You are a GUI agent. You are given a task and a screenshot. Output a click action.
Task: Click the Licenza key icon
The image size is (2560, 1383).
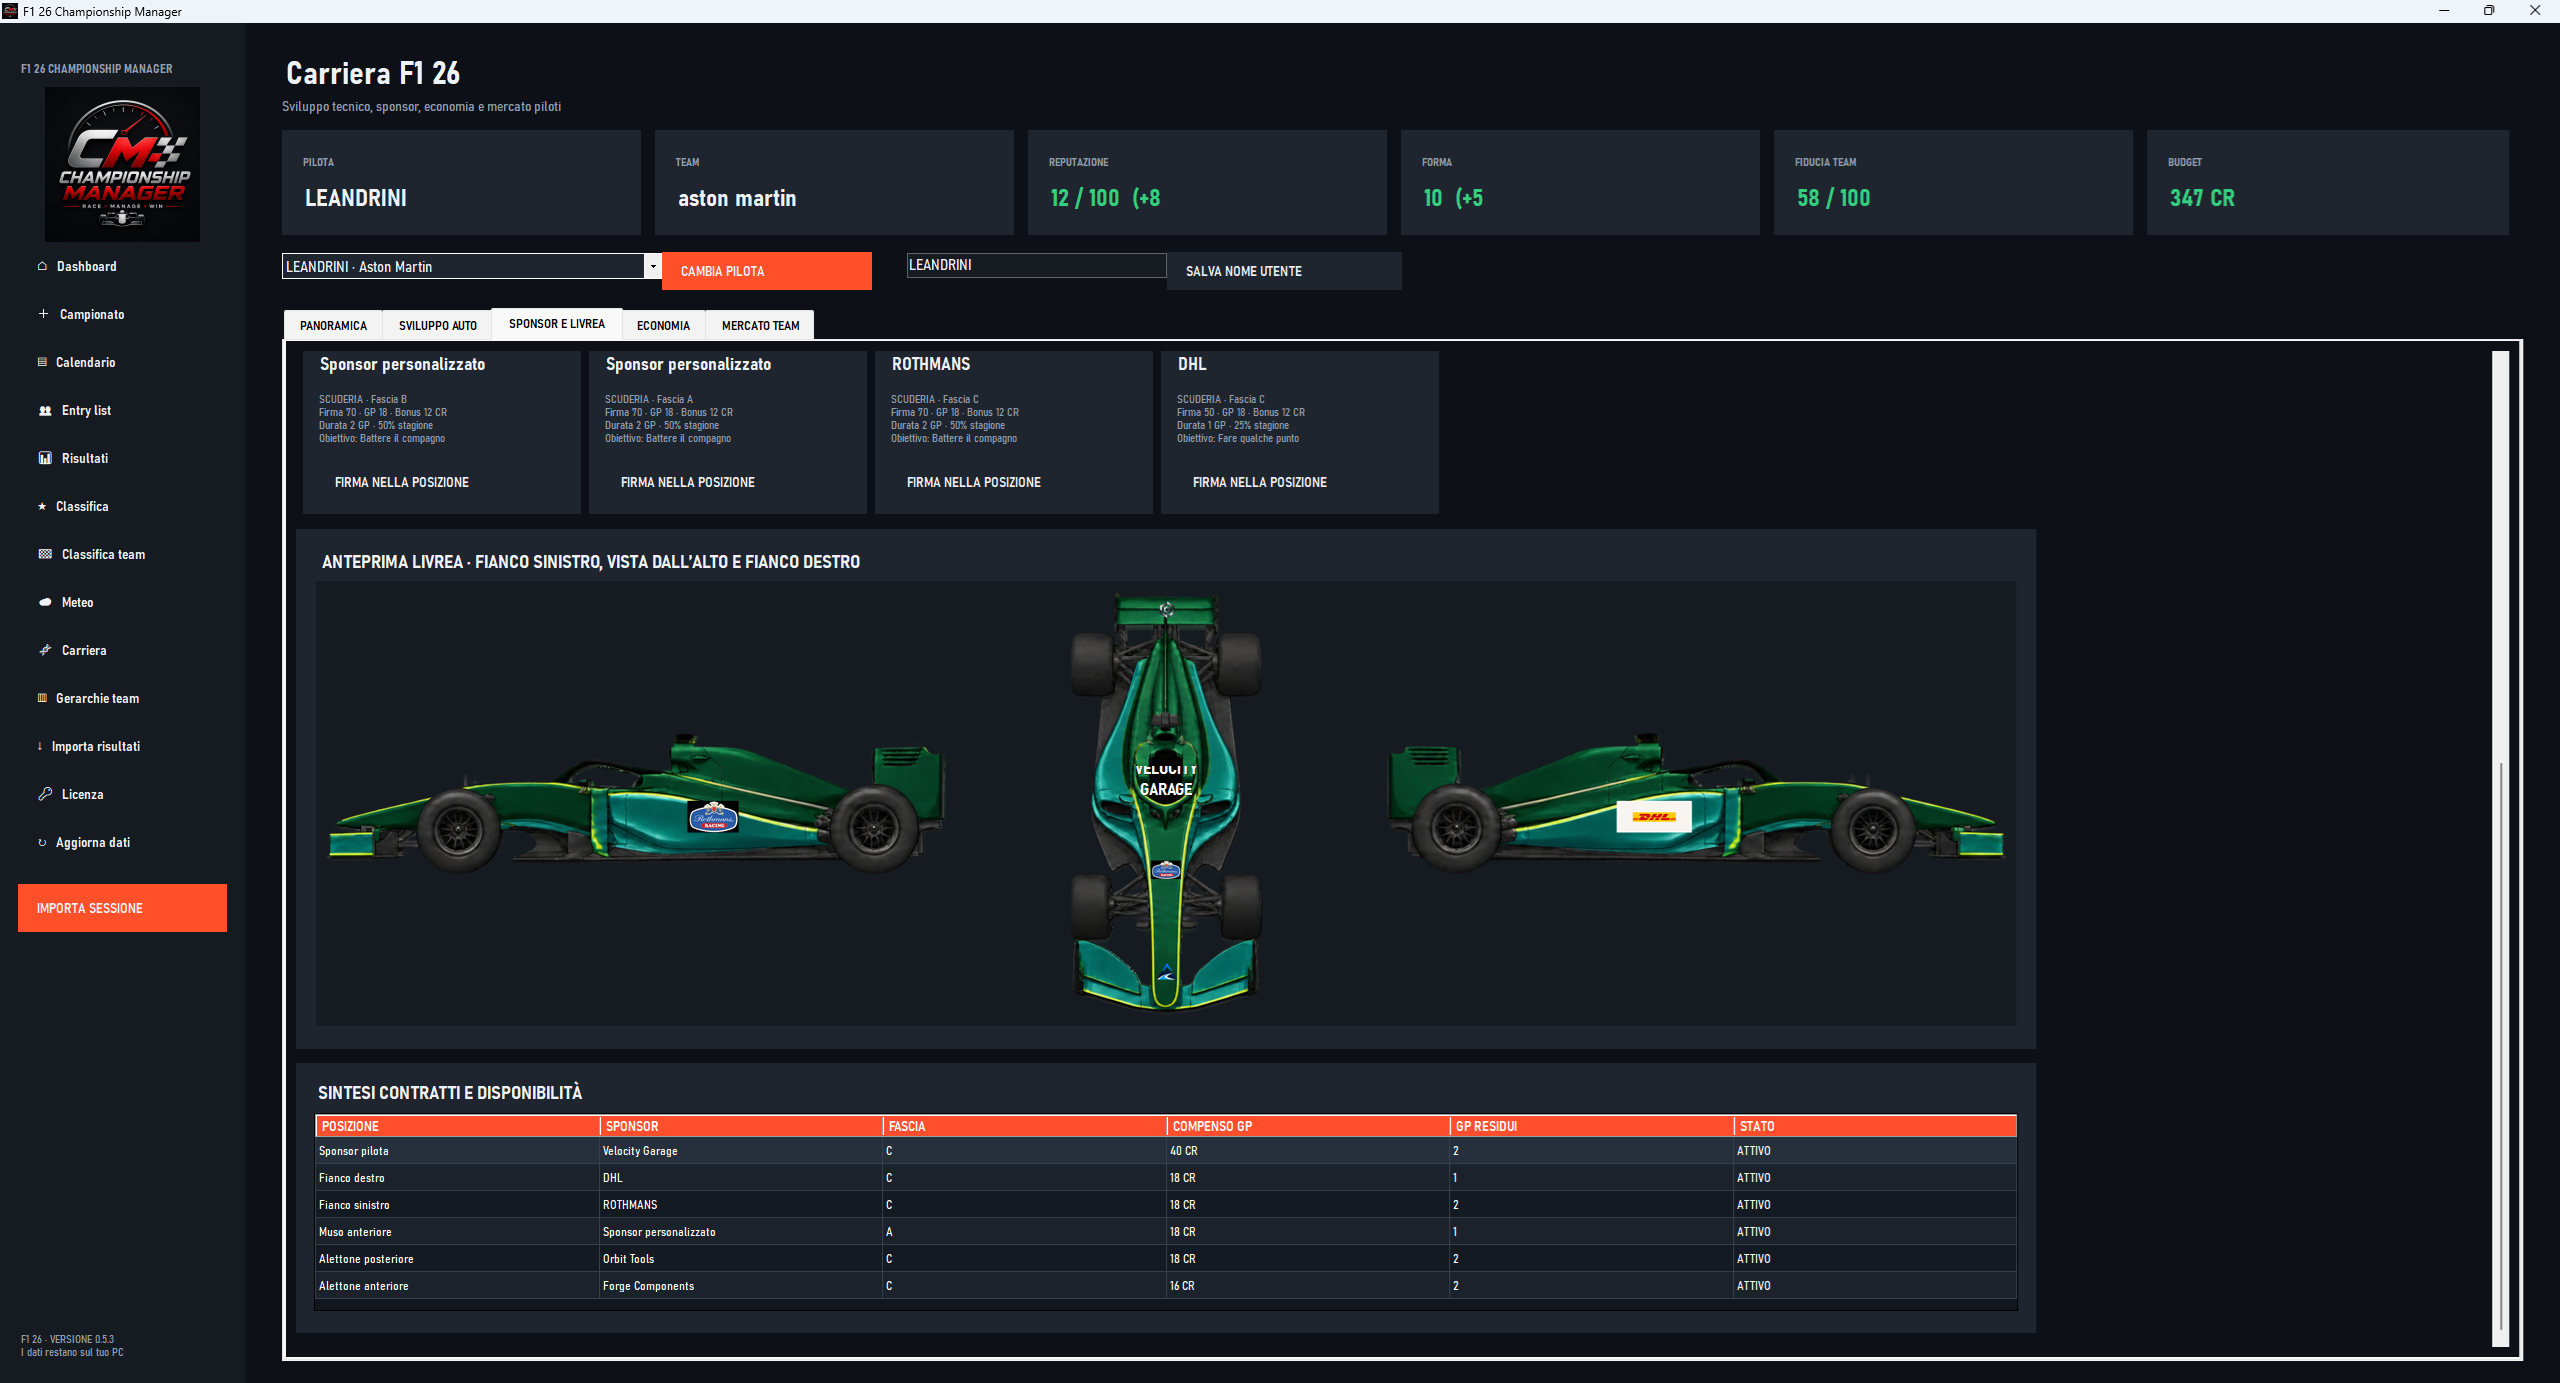(45, 794)
